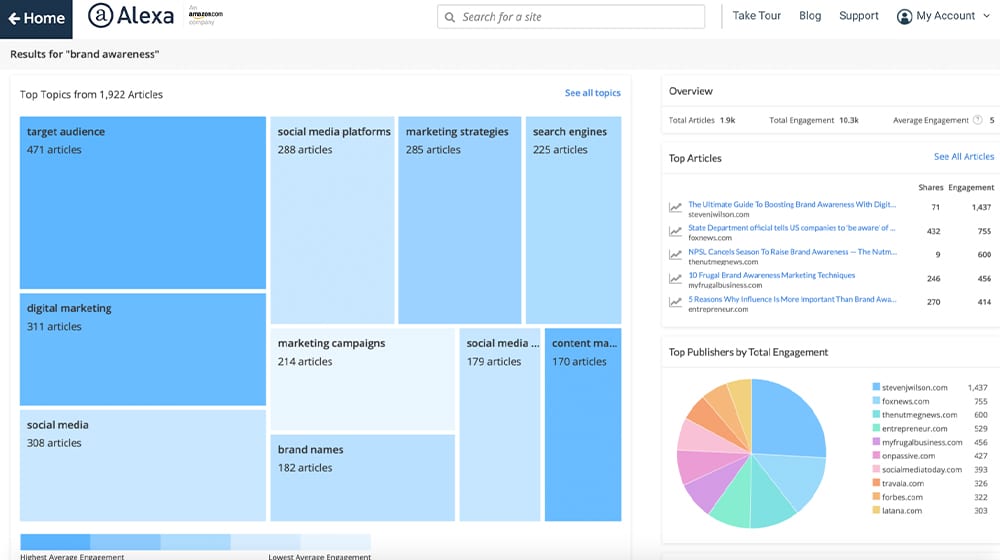Select the brand names tile

(x=363, y=478)
